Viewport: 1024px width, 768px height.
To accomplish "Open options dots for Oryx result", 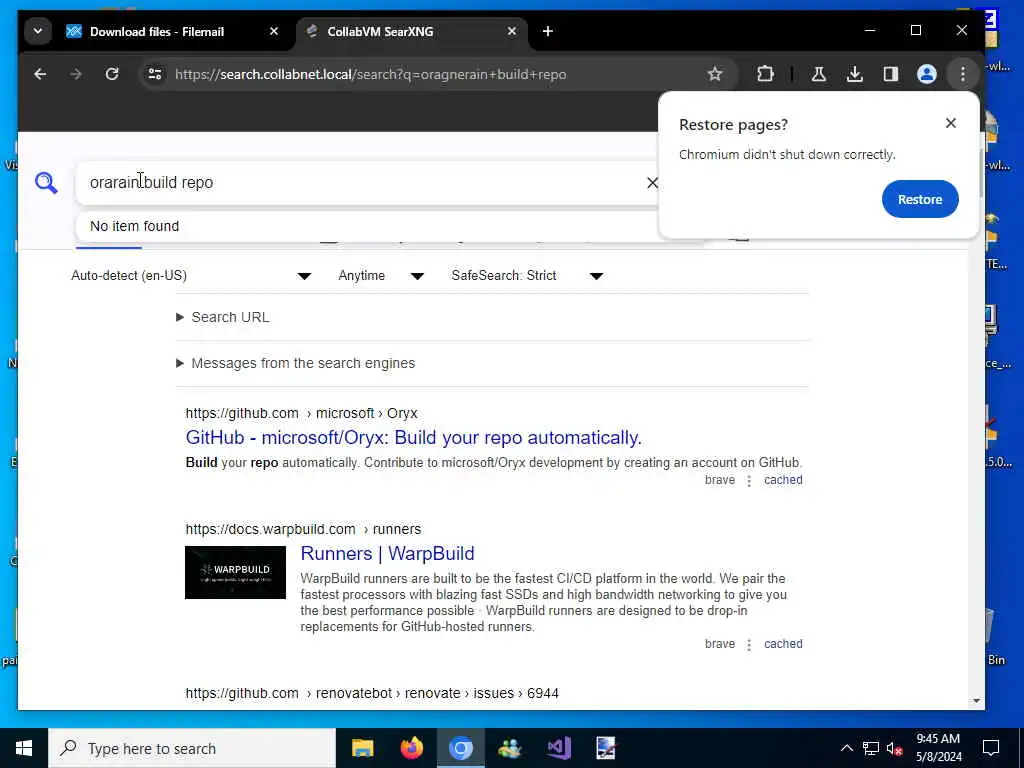I will click(x=749, y=481).
